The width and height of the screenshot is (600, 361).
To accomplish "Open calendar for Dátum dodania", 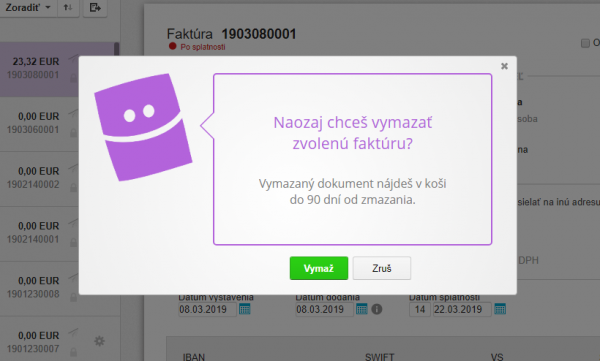I will pyautogui.click(x=362, y=309).
